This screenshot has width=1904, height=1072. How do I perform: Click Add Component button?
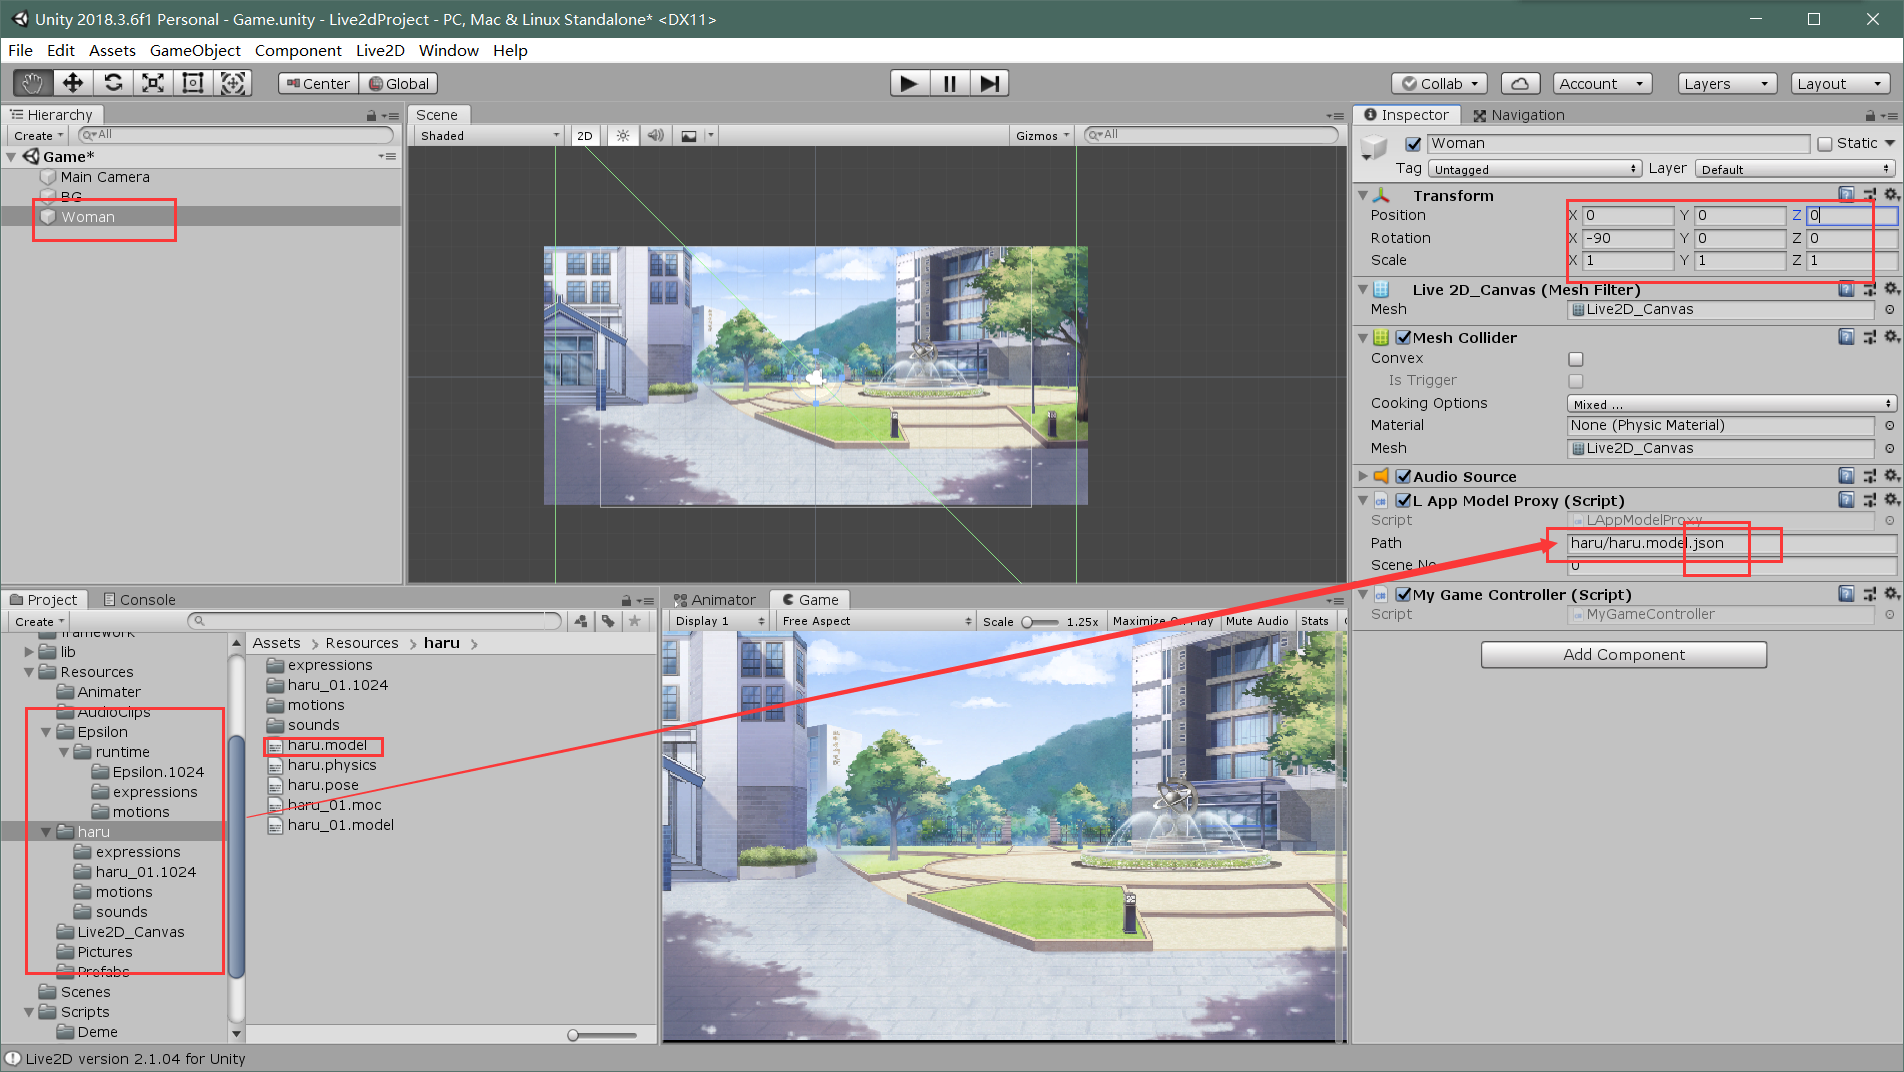1623,654
